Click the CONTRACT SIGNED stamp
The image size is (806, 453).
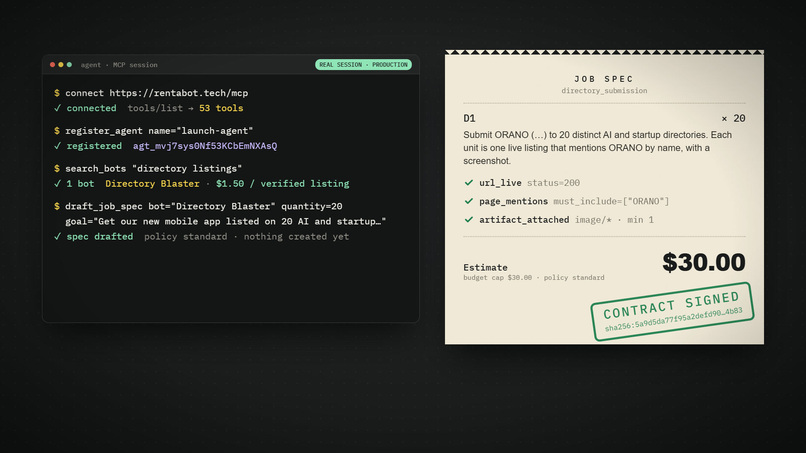coord(672,312)
